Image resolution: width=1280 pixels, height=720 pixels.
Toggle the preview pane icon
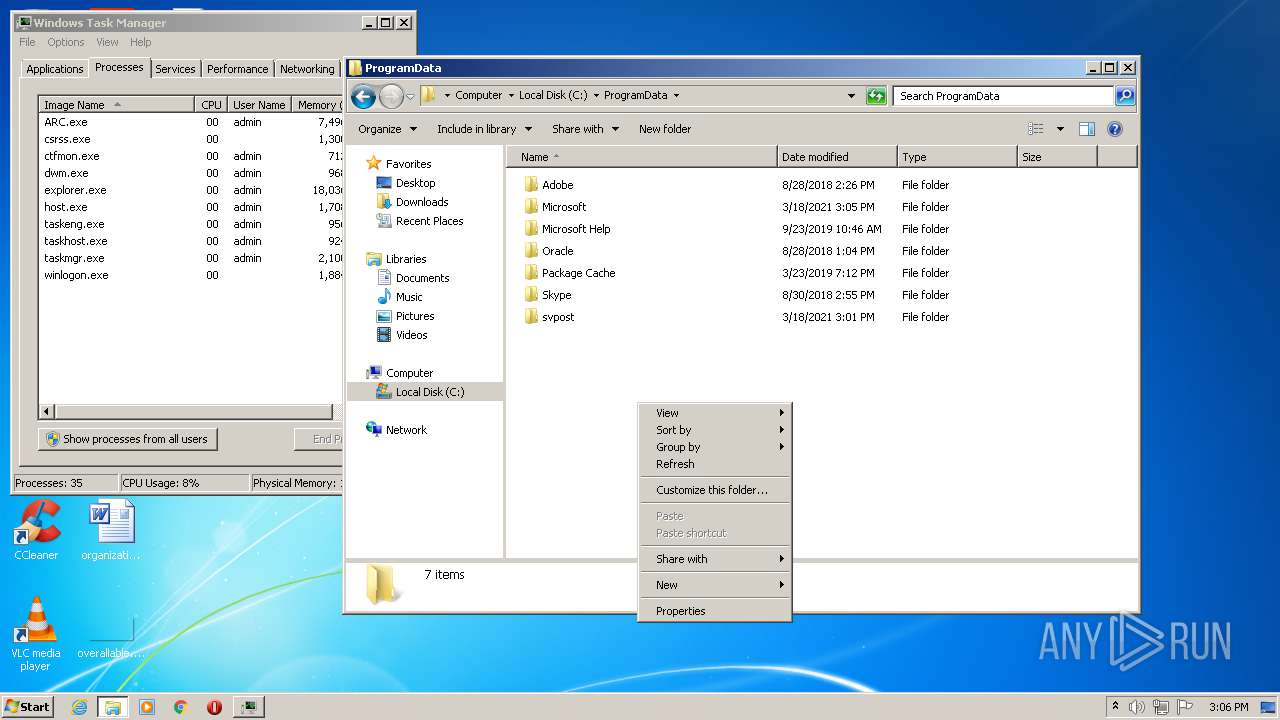pos(1087,129)
